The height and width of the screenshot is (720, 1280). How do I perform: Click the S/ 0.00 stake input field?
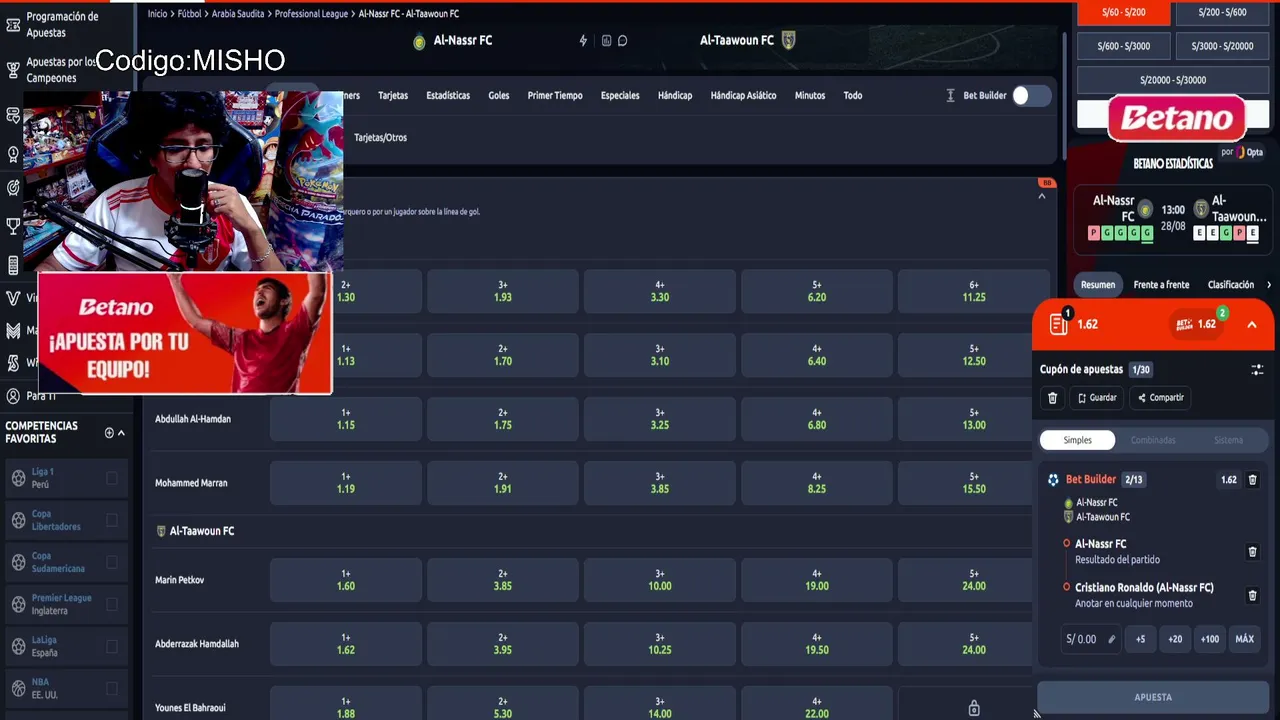click(x=1091, y=639)
